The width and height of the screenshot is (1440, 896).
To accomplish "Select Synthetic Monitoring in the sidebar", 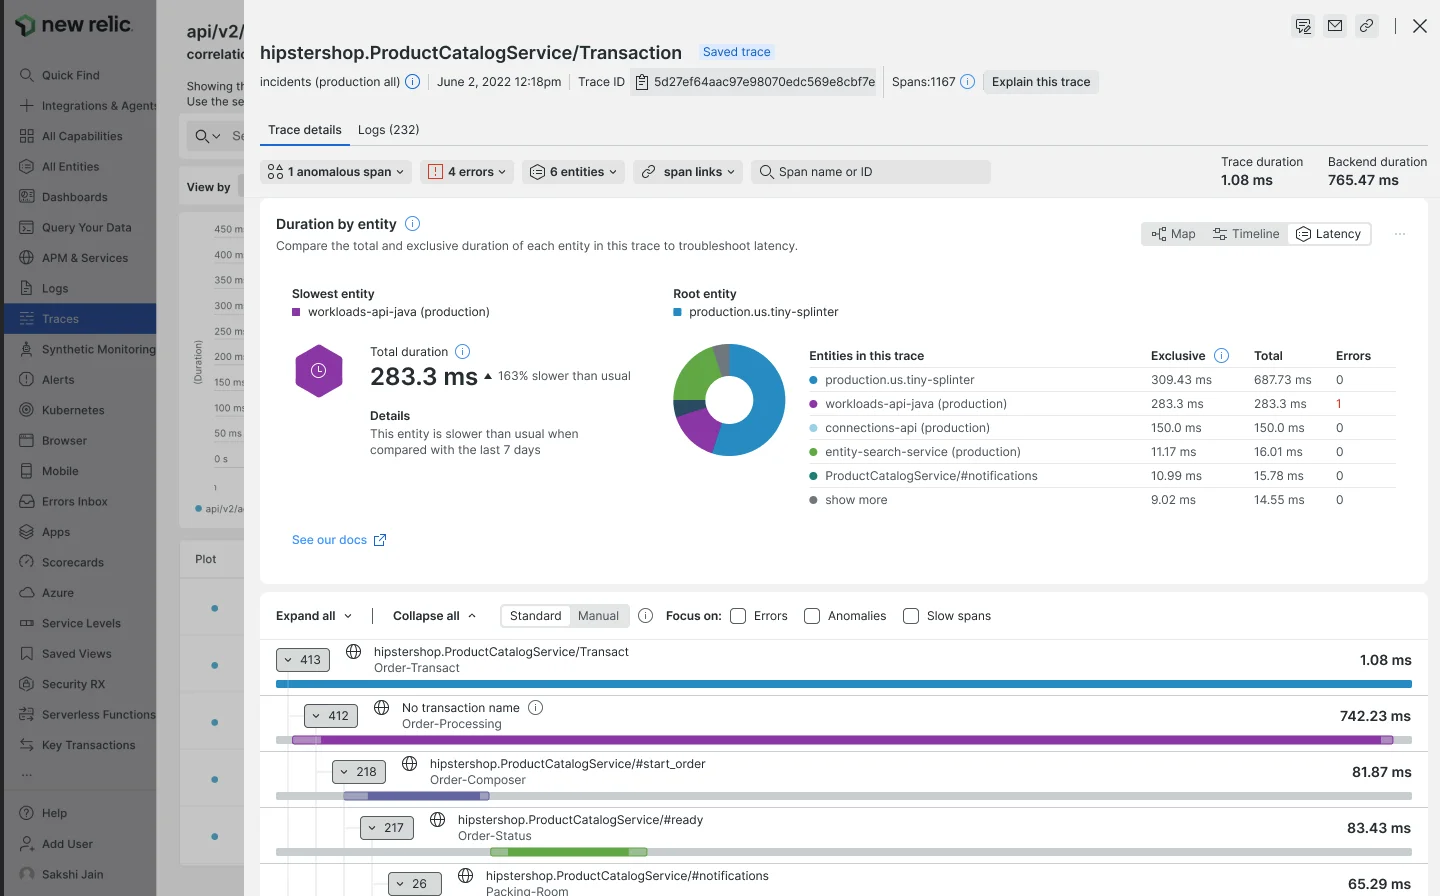I will pos(96,349).
